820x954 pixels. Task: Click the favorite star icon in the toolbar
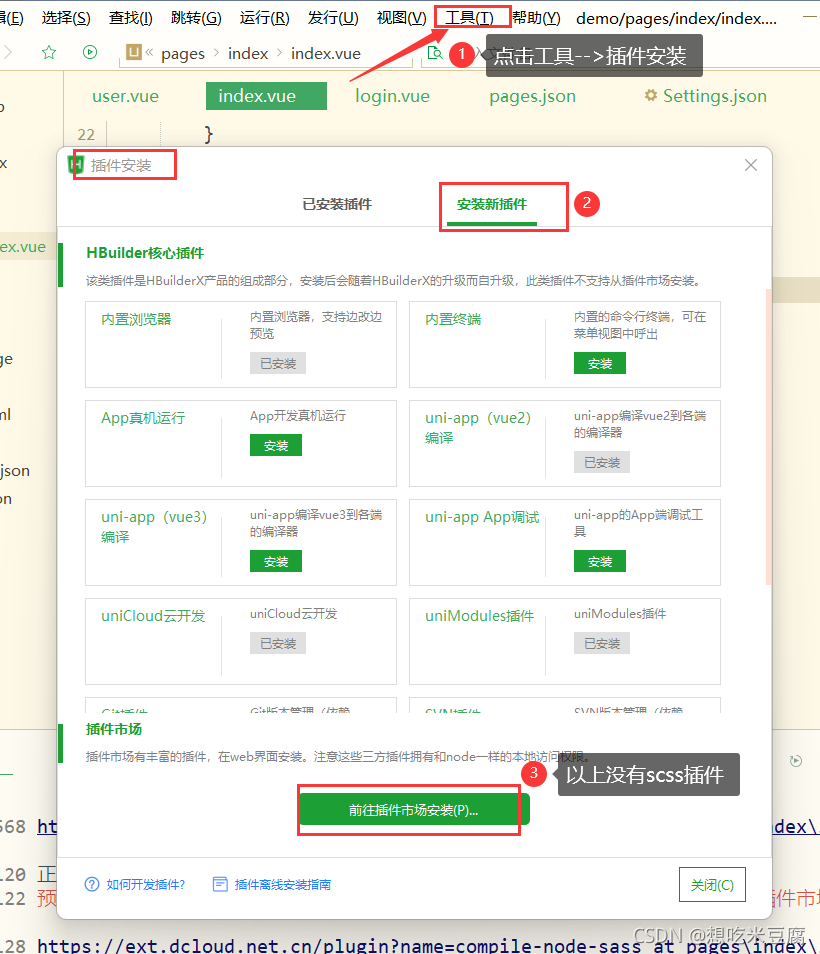click(x=48, y=52)
